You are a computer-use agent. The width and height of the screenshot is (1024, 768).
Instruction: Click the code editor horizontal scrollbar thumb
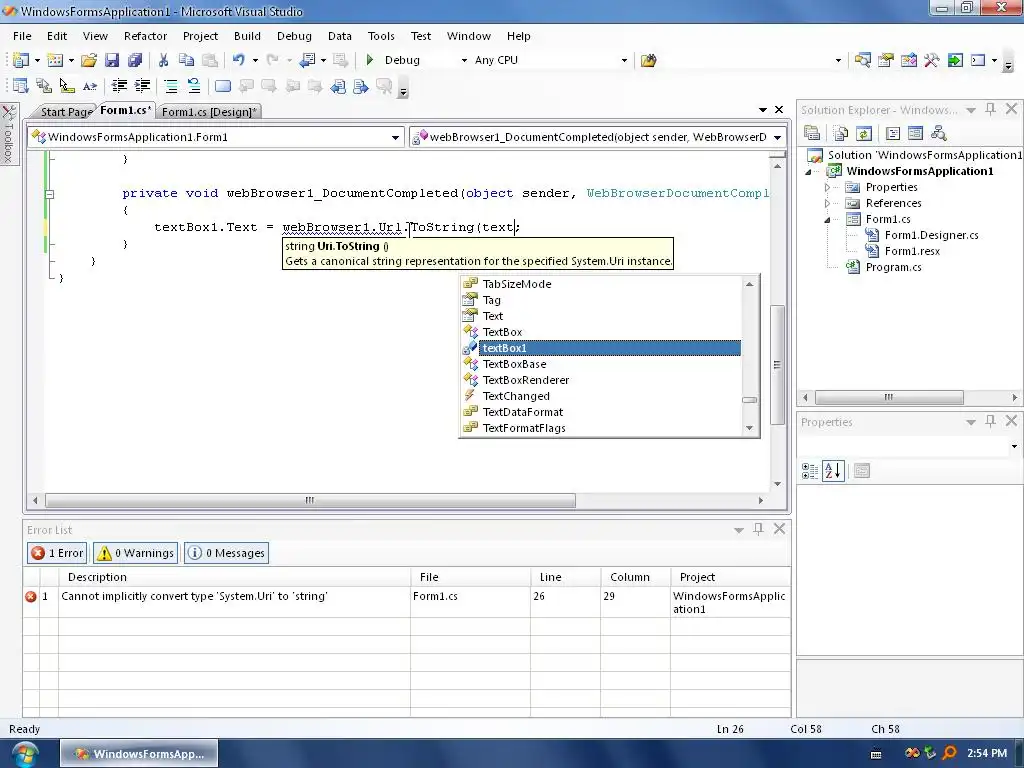pos(310,500)
